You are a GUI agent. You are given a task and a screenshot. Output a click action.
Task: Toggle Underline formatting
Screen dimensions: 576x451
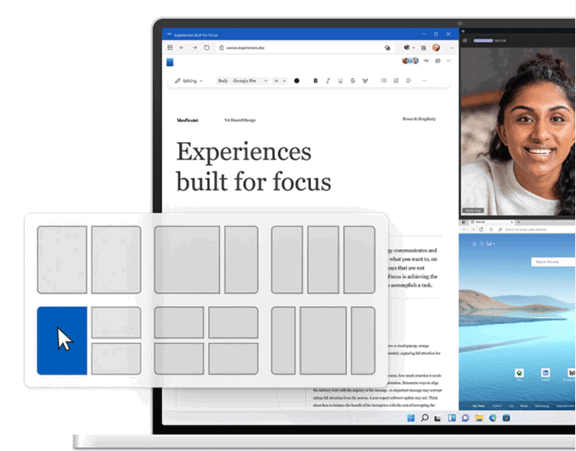coord(340,81)
